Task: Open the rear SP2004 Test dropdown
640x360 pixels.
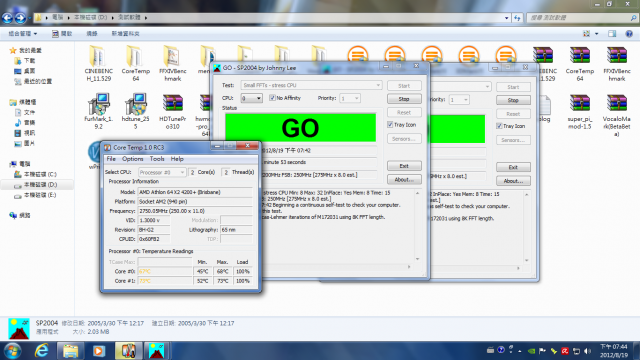Action: 461,87
